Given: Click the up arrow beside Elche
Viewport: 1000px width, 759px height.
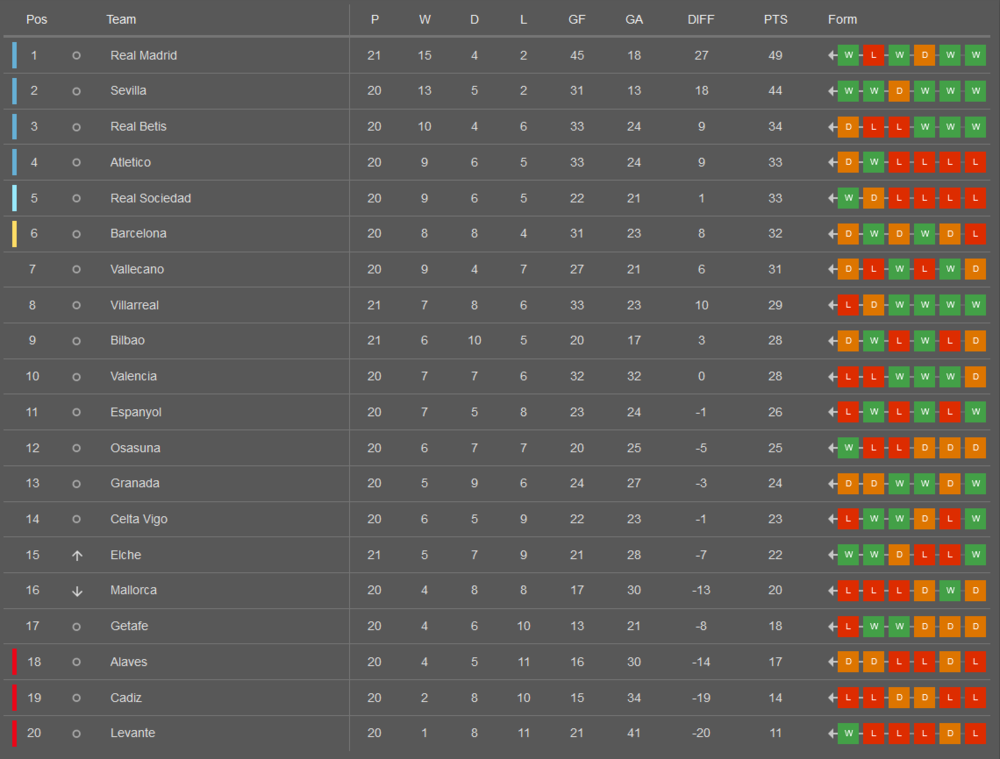Looking at the screenshot, I should (x=77, y=556).
